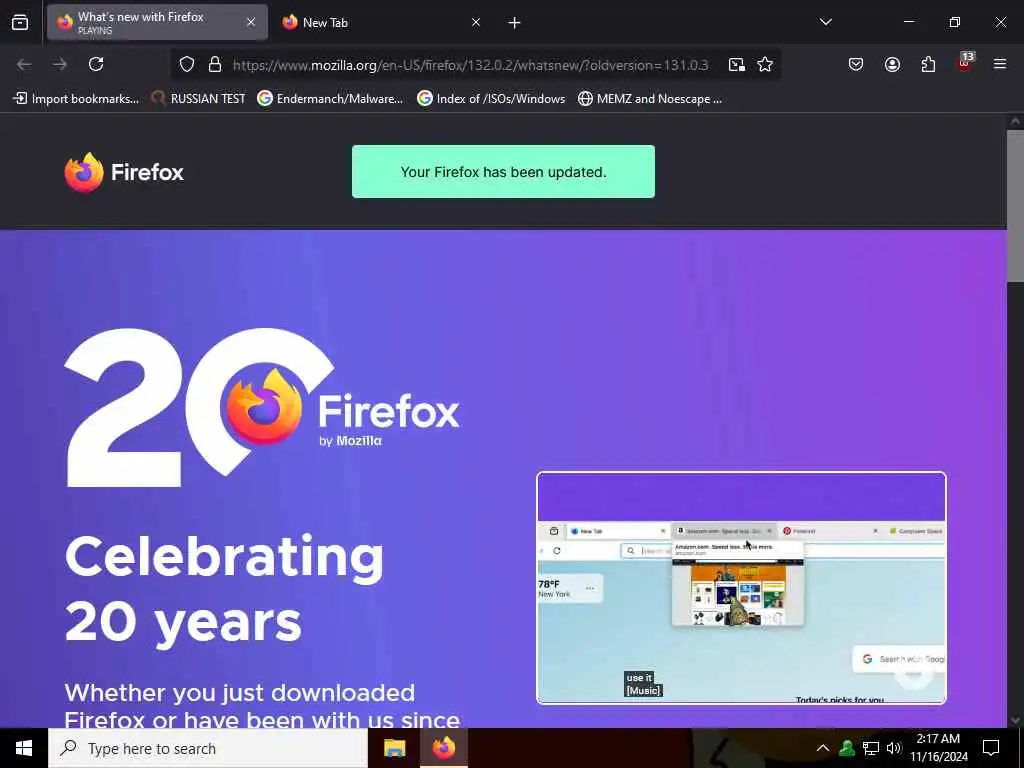Screen dimensions: 1024x768
Task: Open the taskbar clock and date
Action: coord(938,748)
